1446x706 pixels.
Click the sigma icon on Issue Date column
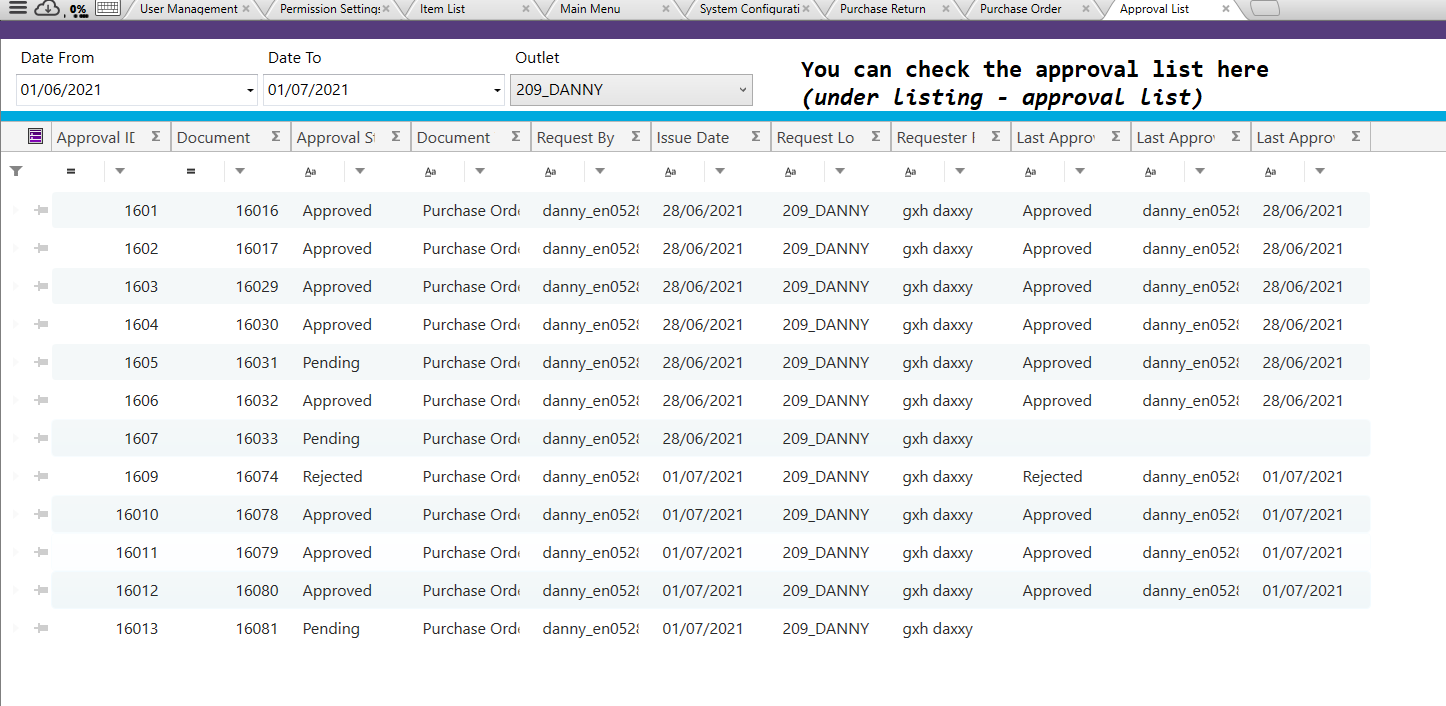(756, 137)
